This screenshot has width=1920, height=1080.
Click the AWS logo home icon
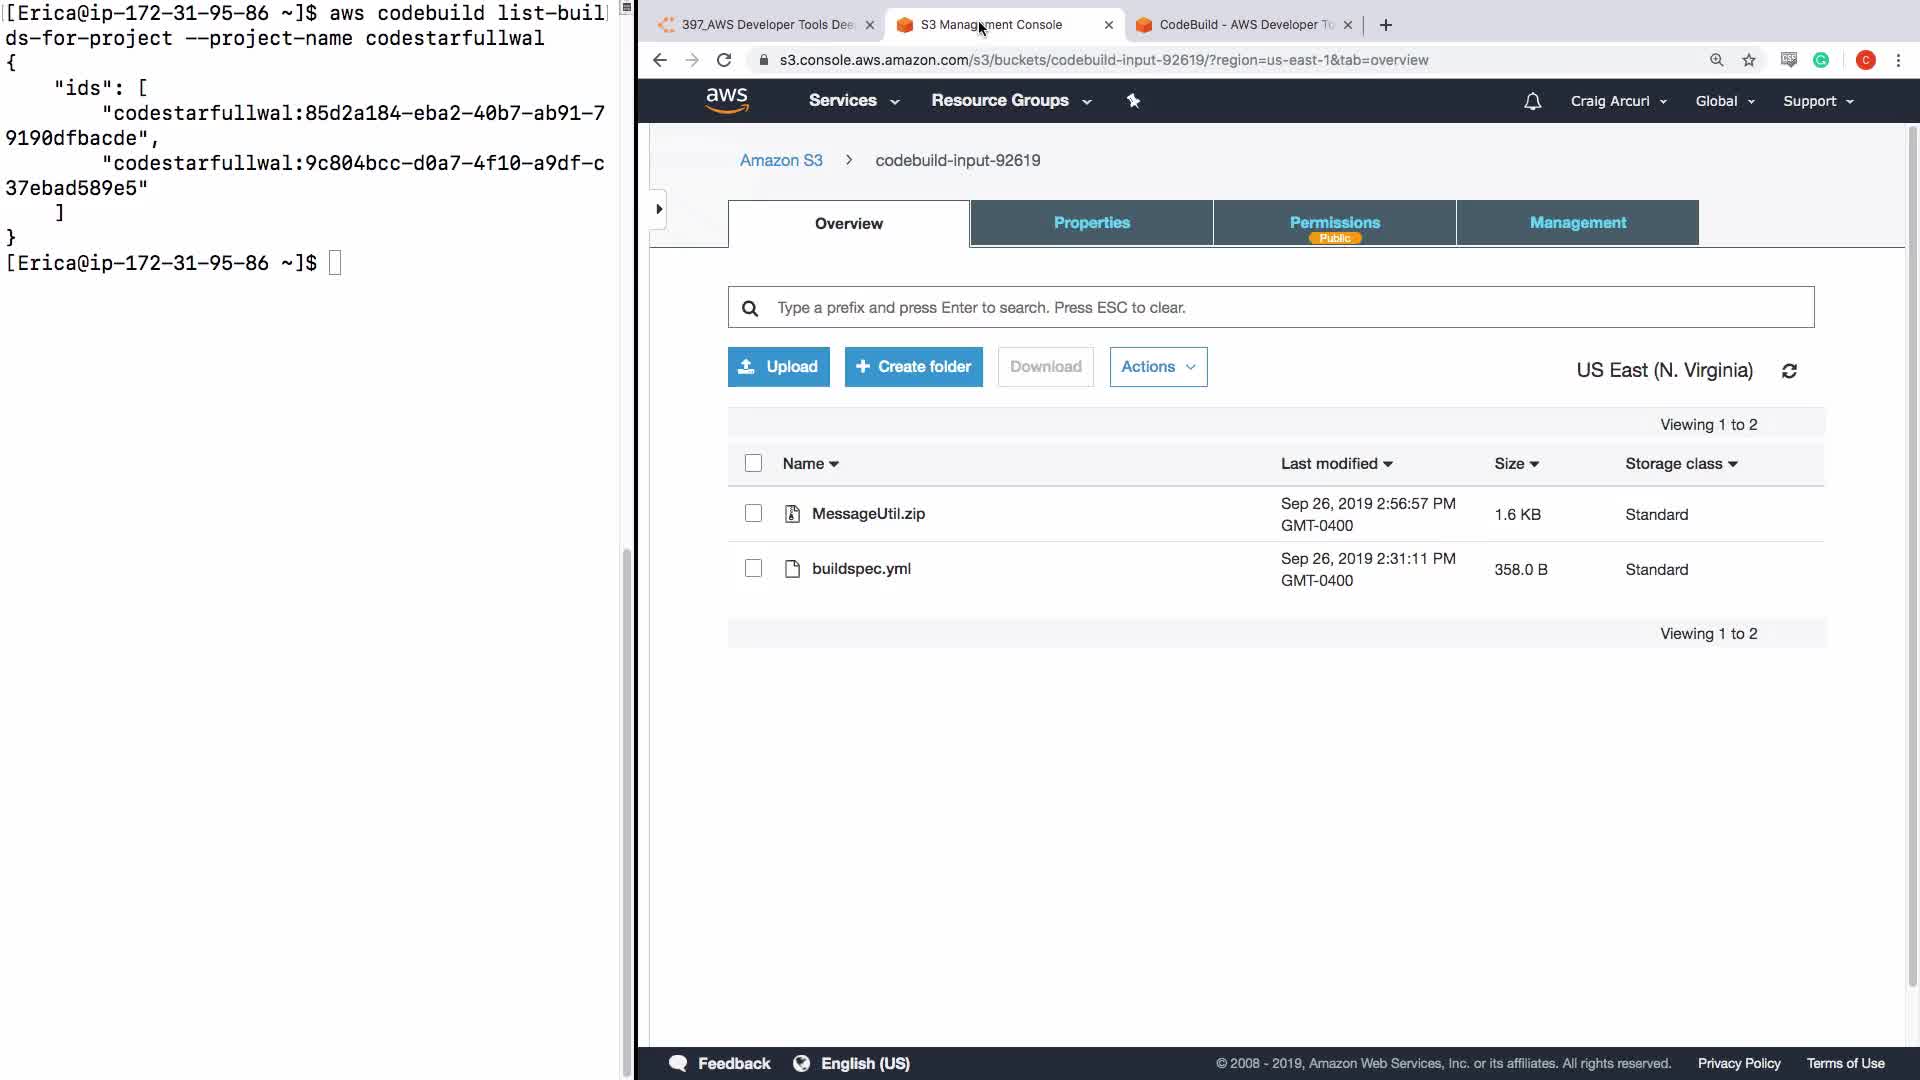(726, 100)
